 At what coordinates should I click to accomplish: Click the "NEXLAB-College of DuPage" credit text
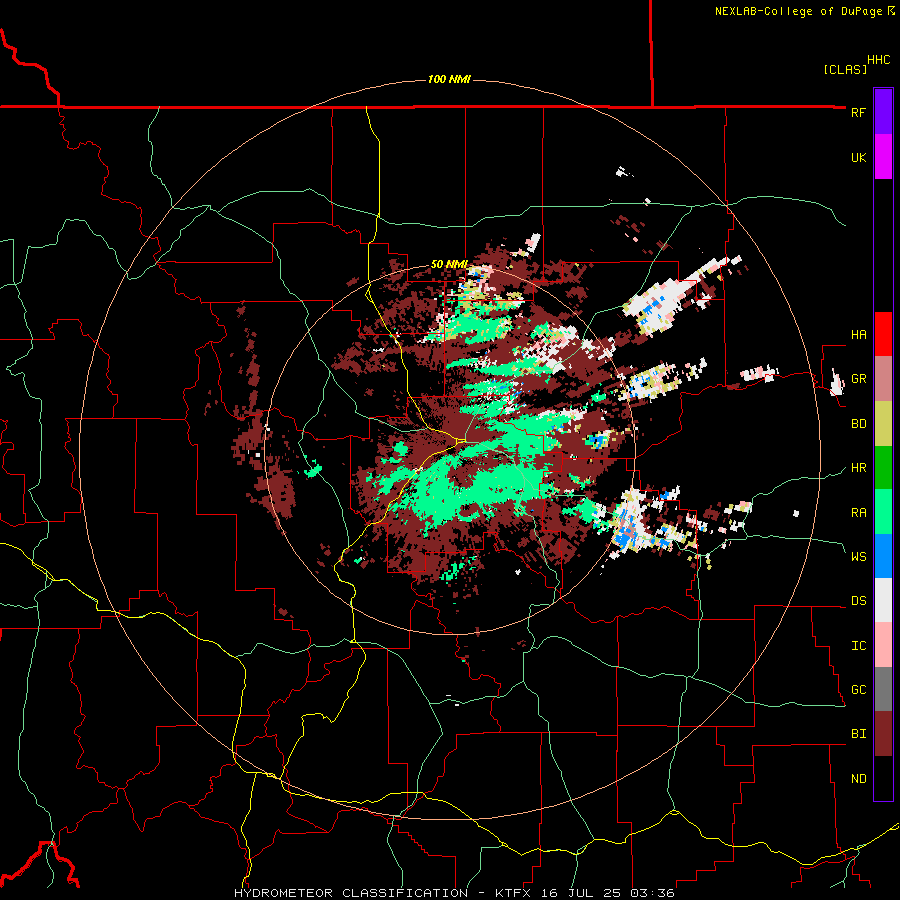tap(798, 11)
